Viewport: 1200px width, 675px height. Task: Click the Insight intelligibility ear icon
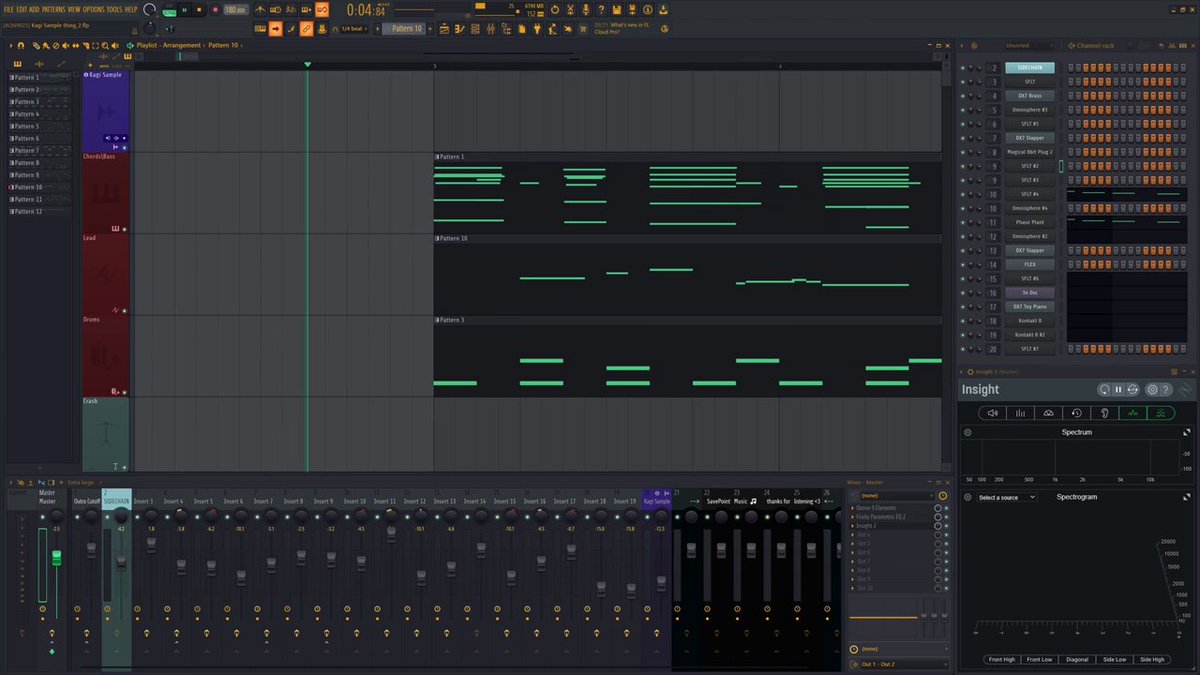point(1104,412)
